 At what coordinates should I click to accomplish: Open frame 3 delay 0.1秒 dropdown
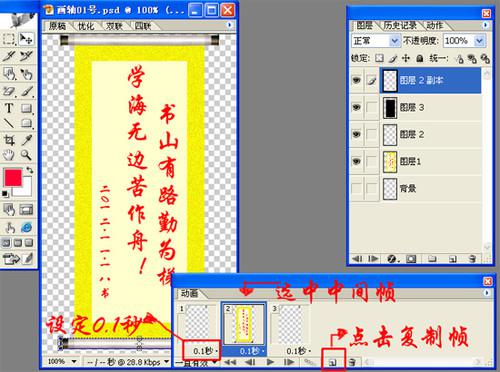[298, 351]
